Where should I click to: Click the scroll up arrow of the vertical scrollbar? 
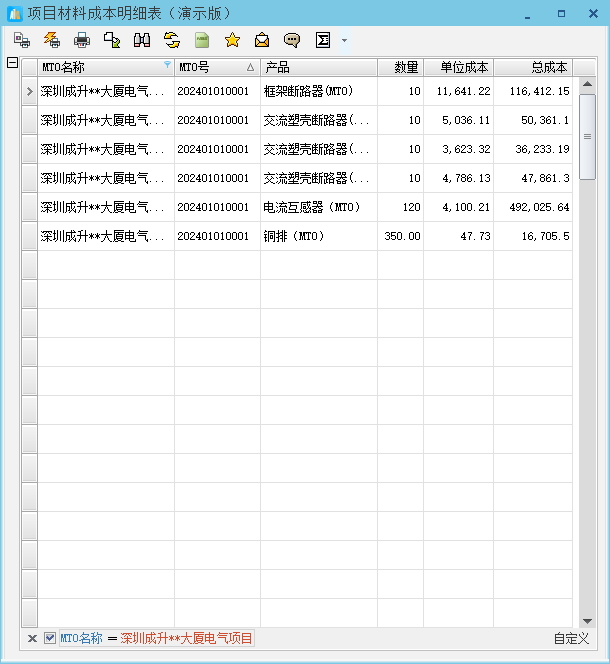(587, 84)
